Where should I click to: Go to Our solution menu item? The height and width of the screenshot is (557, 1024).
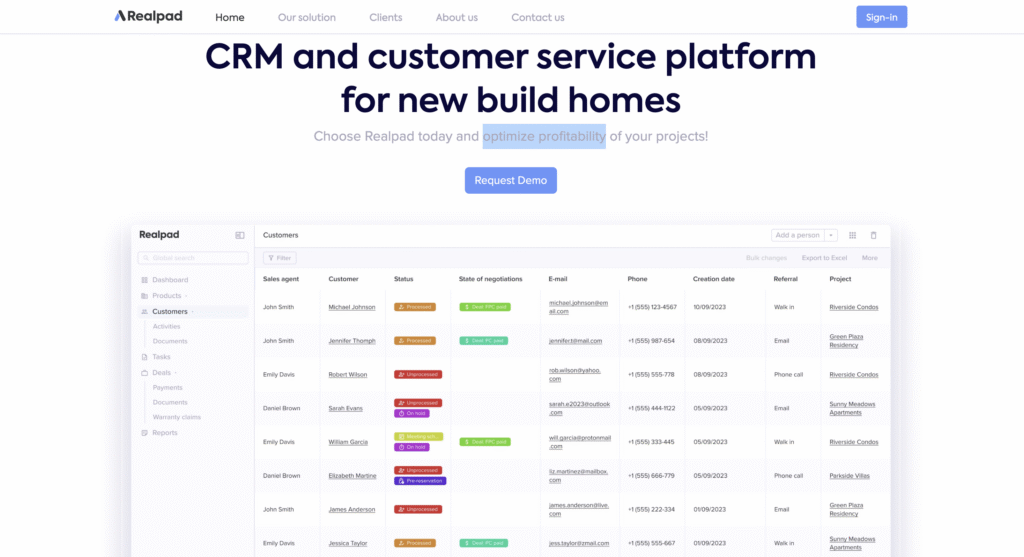click(306, 17)
